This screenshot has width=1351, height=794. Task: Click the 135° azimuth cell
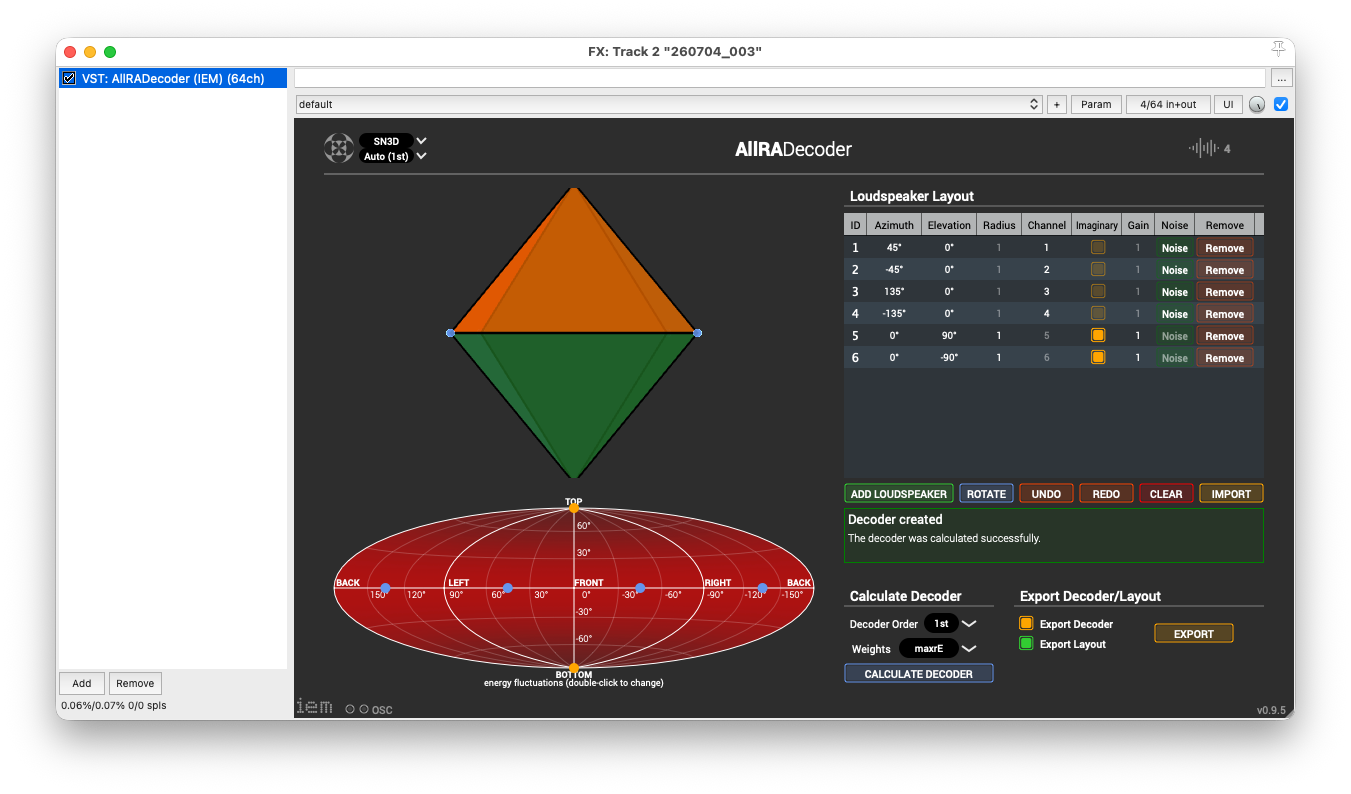[894, 292]
